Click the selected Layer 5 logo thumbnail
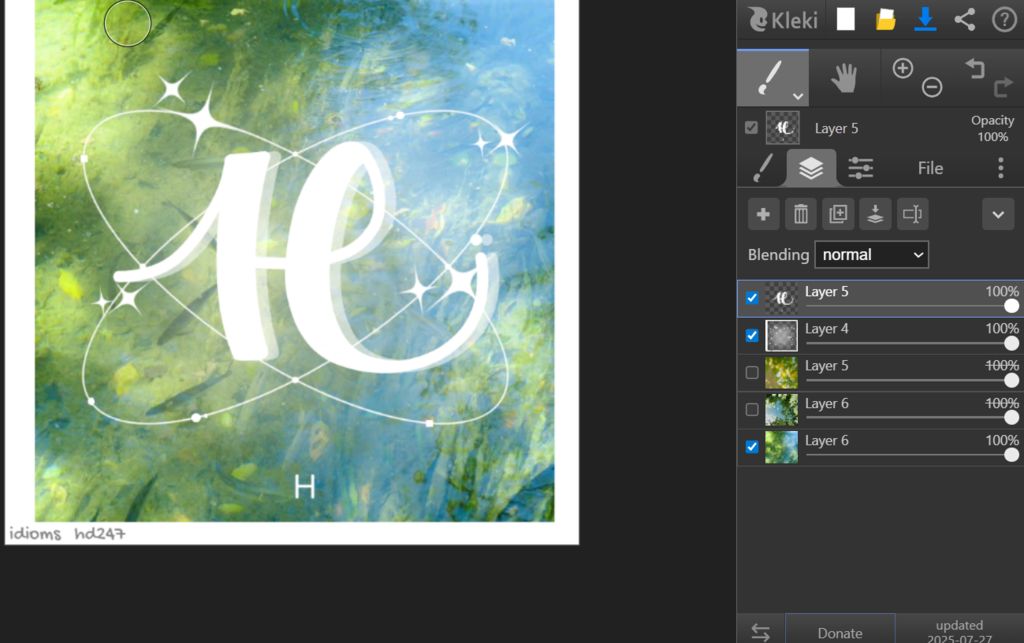This screenshot has height=643, width=1024. [782, 298]
